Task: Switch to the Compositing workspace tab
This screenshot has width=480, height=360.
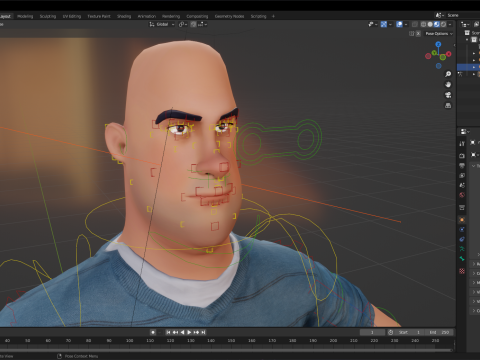Action: (197, 16)
